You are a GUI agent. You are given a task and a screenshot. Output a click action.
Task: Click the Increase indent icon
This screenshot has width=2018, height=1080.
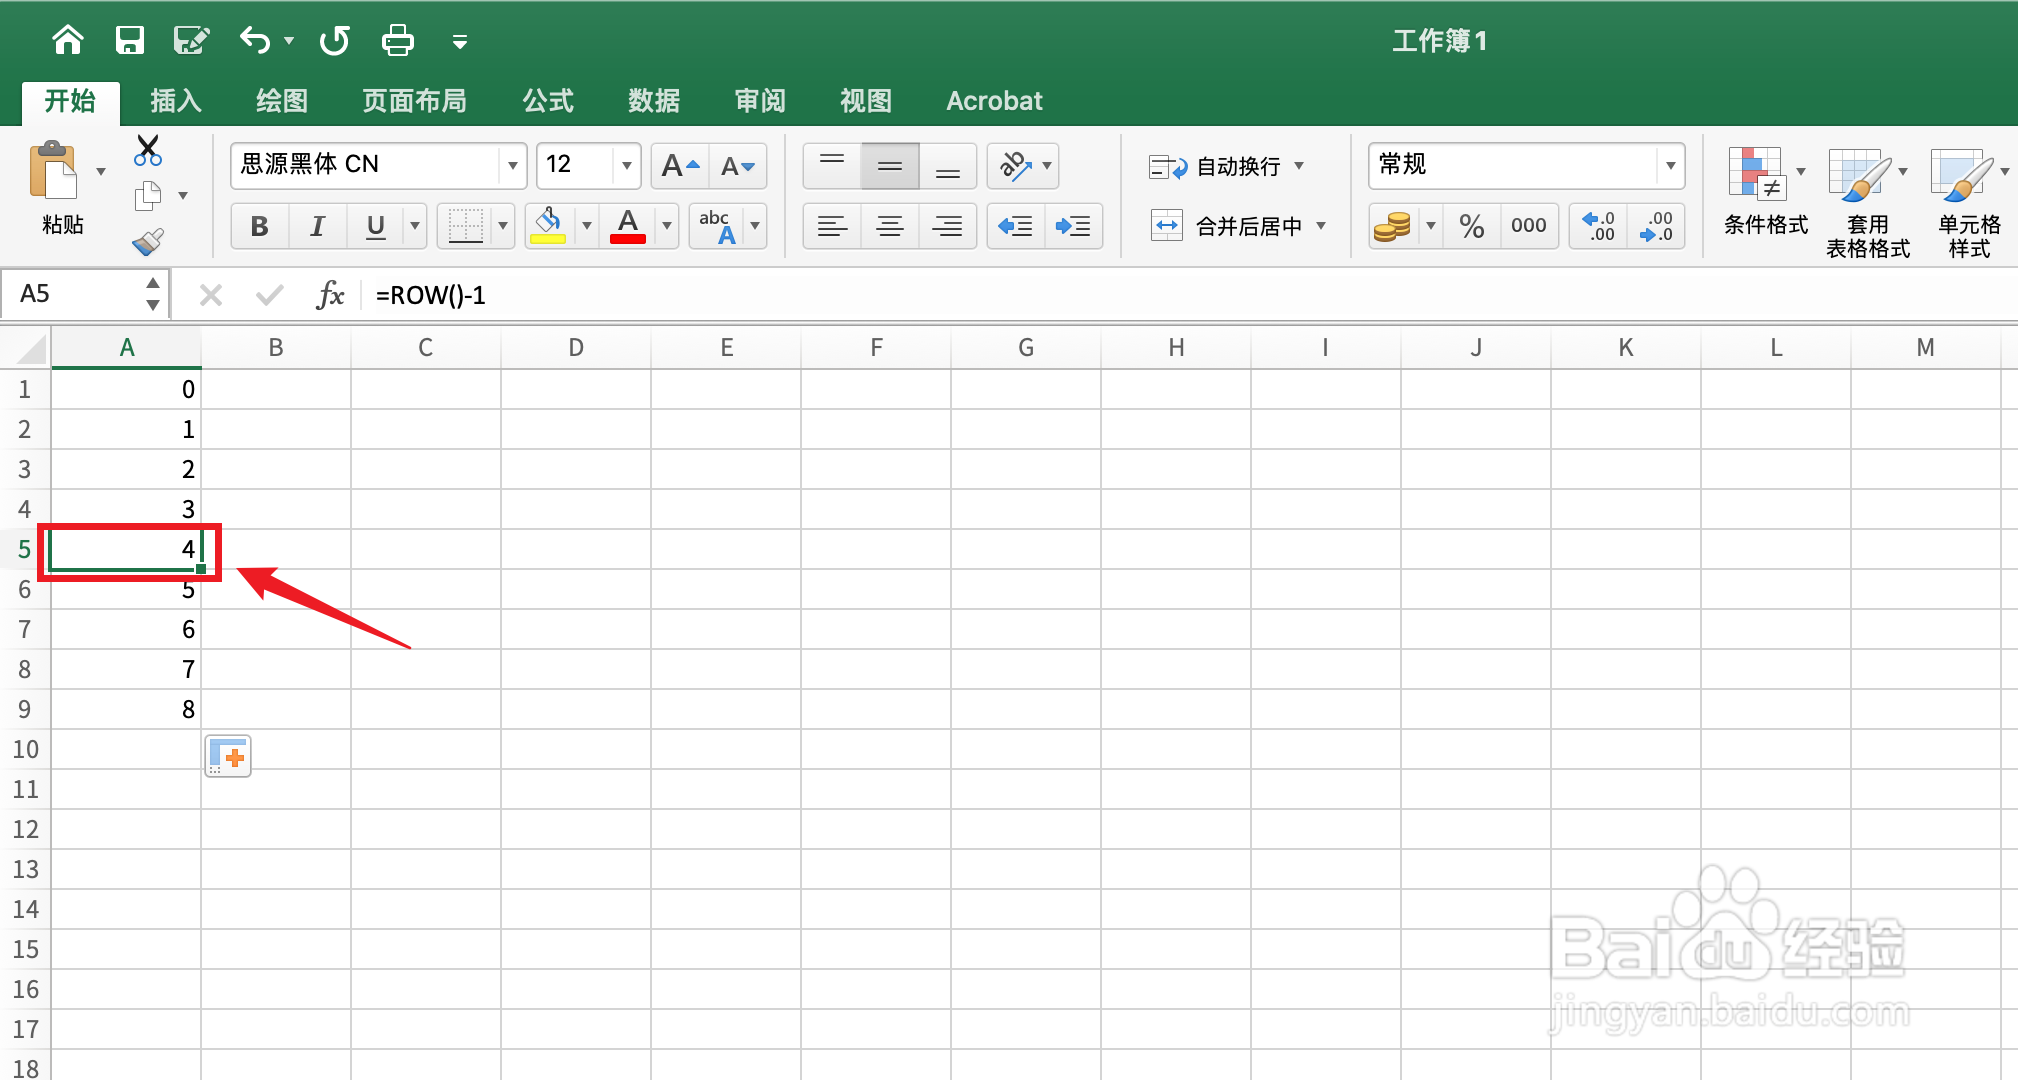point(1073,227)
